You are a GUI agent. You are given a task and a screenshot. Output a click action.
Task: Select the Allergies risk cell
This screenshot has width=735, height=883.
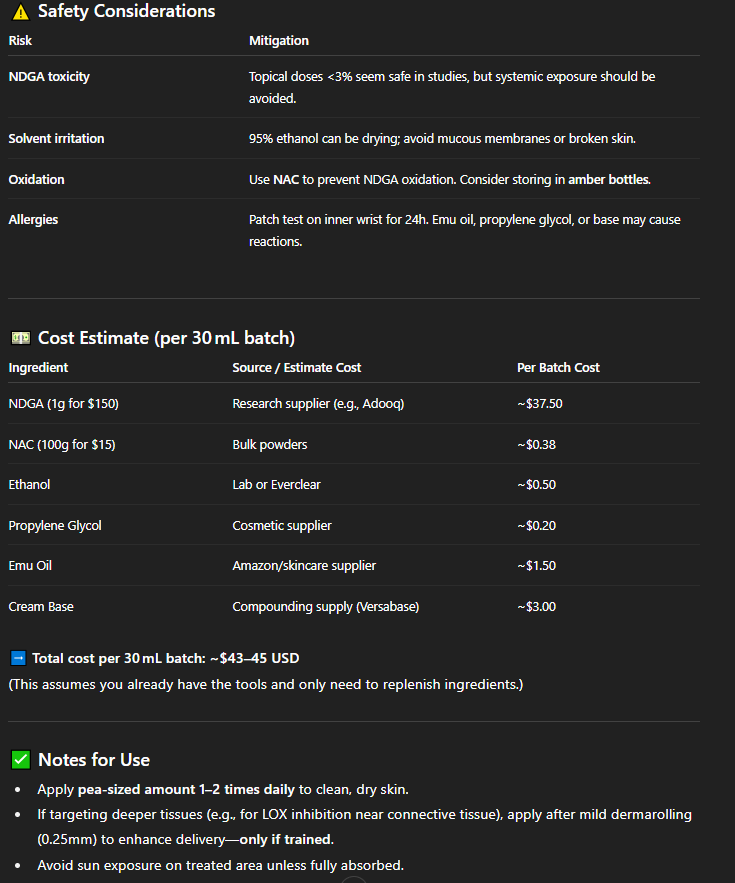(33, 220)
